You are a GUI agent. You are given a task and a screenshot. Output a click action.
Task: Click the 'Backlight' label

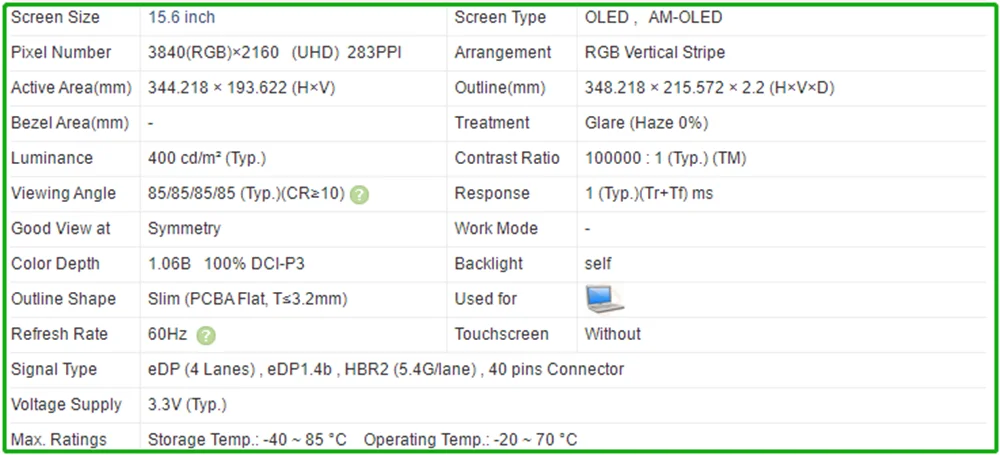489,264
